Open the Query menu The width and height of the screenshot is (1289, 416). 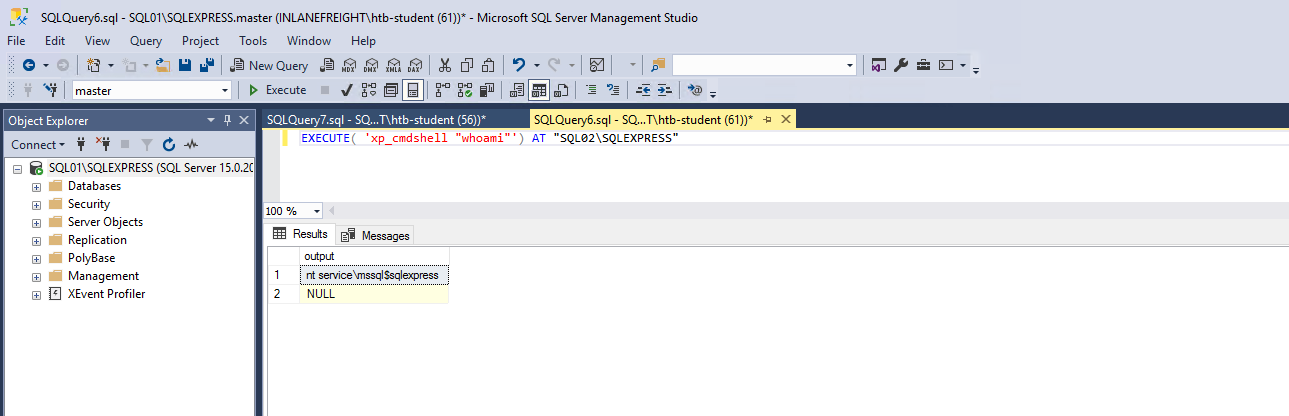tap(146, 41)
